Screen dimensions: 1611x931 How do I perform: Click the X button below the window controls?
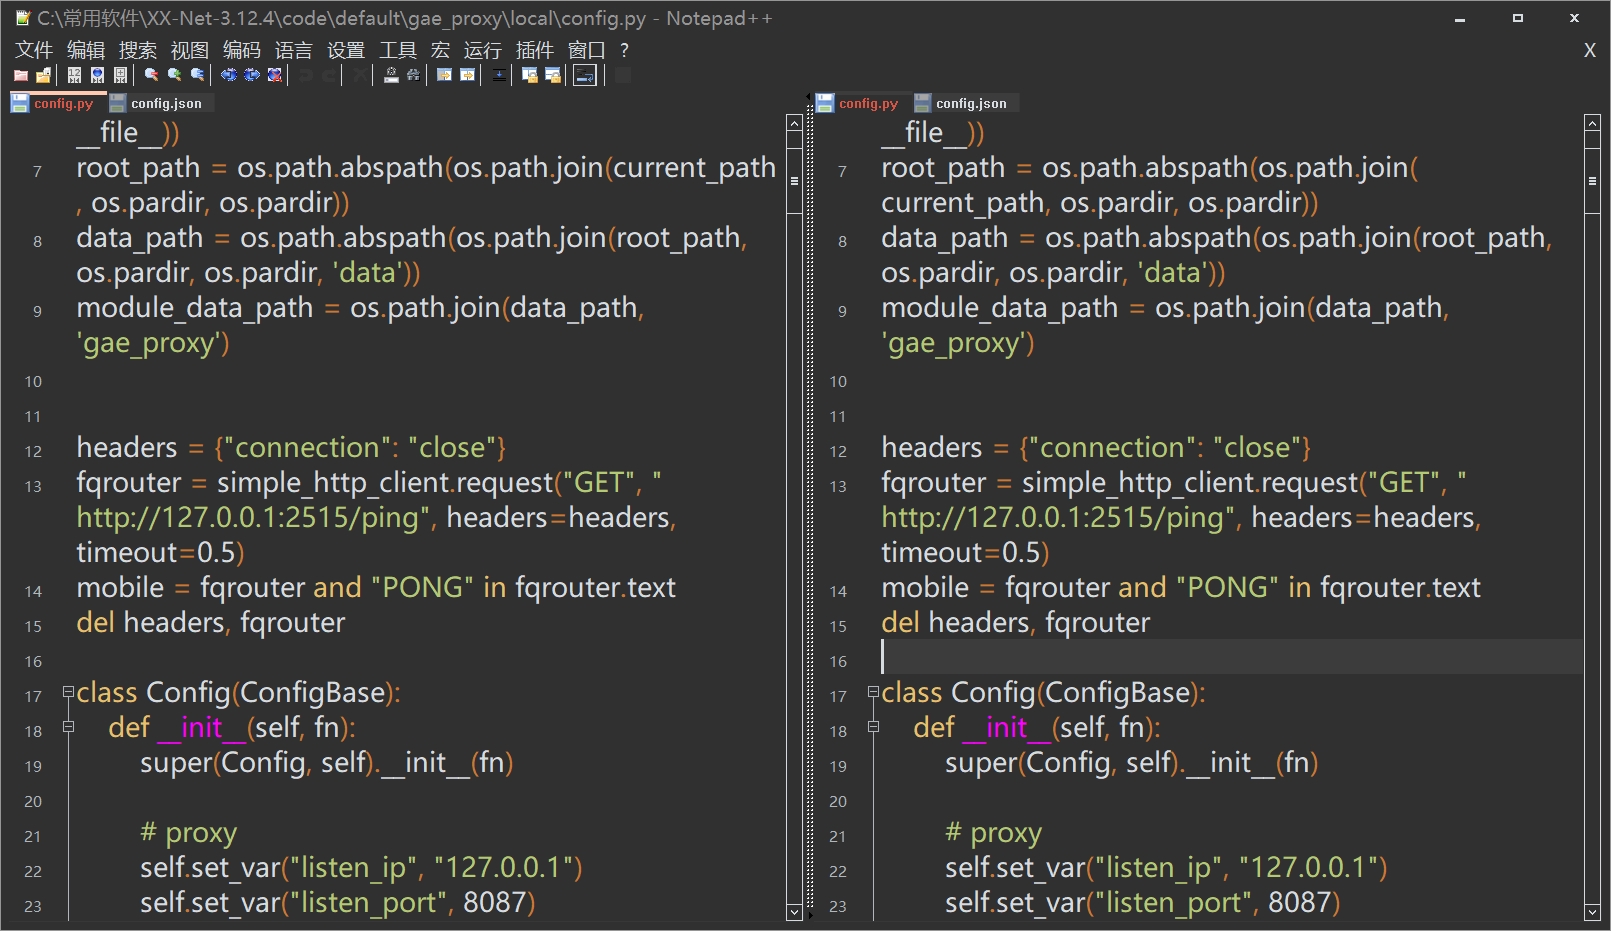(x=1589, y=50)
